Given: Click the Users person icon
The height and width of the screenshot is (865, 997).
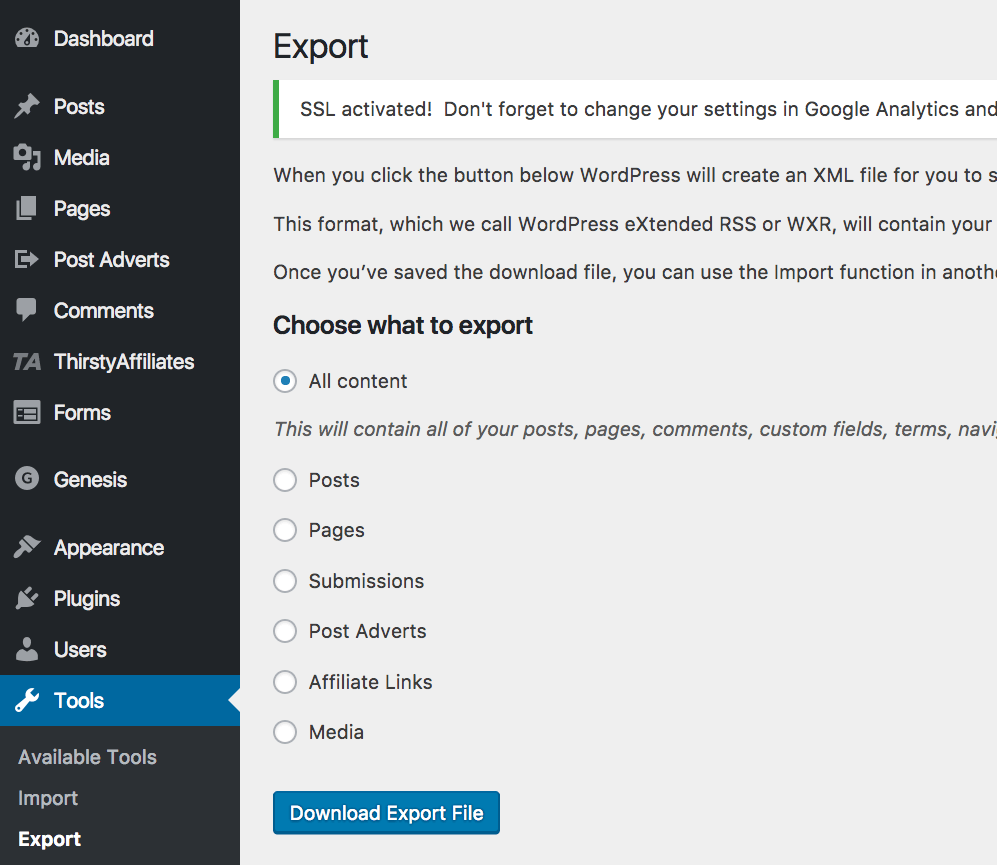Looking at the screenshot, I should [27, 650].
